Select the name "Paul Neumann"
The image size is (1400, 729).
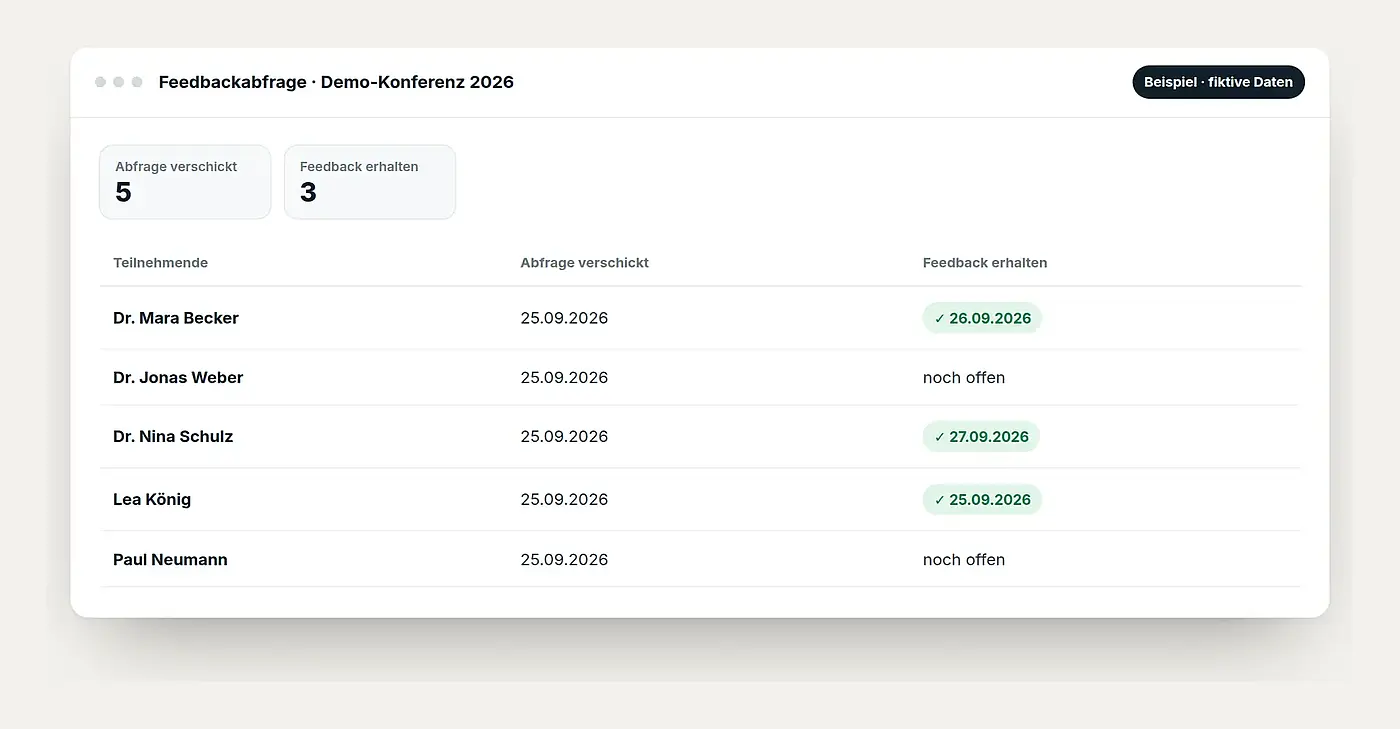[170, 559]
